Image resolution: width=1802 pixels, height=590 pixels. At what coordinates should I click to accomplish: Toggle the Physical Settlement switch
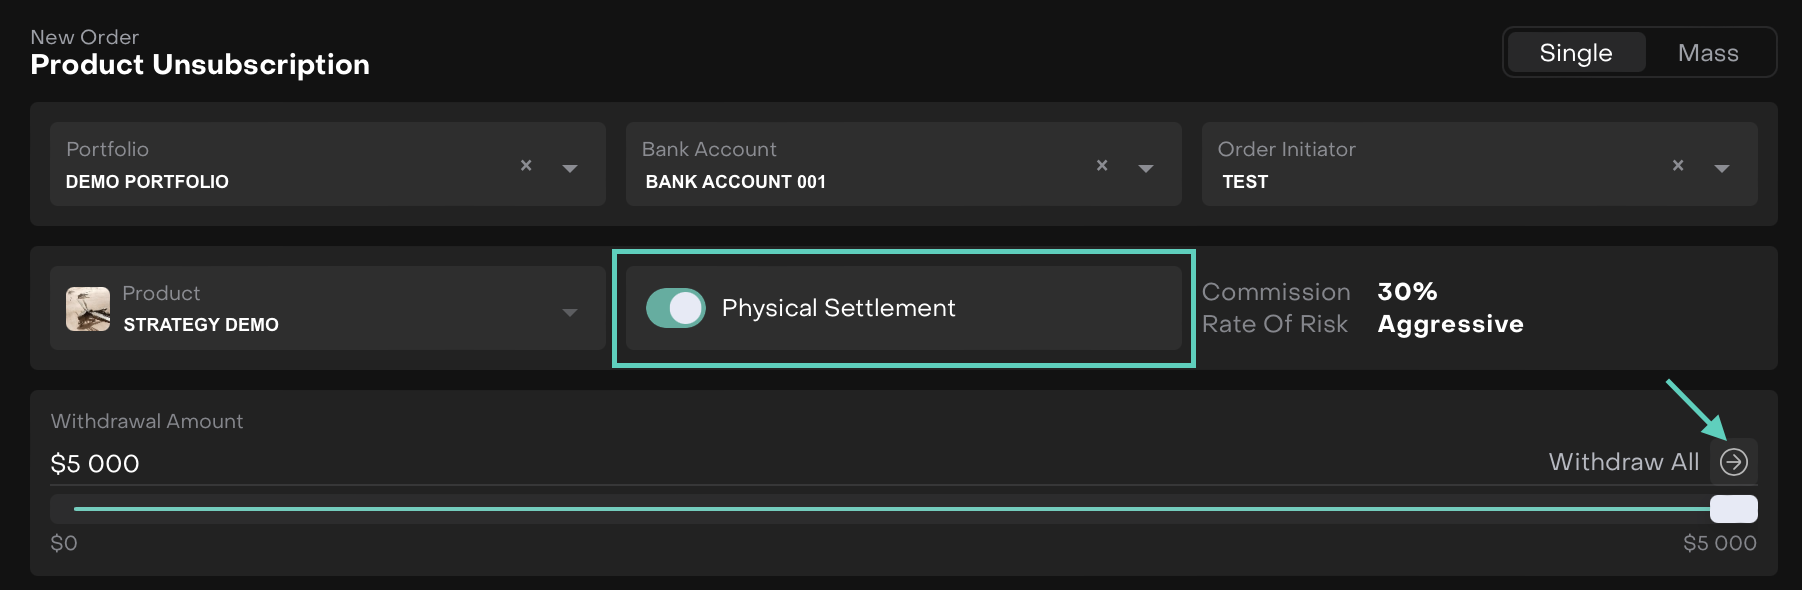click(x=676, y=308)
